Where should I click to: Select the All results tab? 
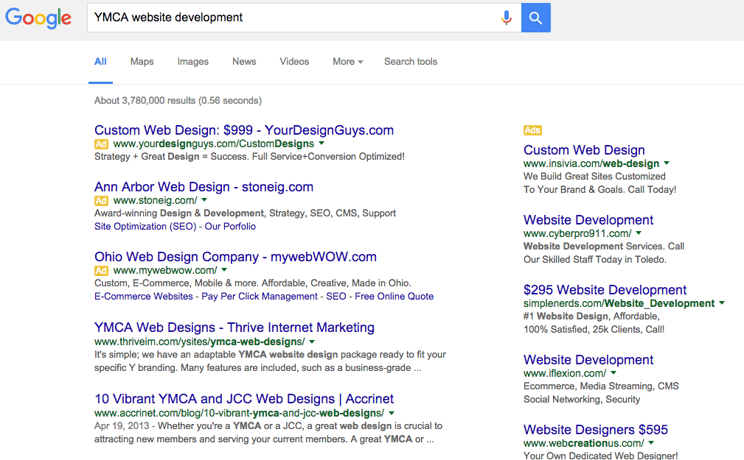[x=101, y=62]
